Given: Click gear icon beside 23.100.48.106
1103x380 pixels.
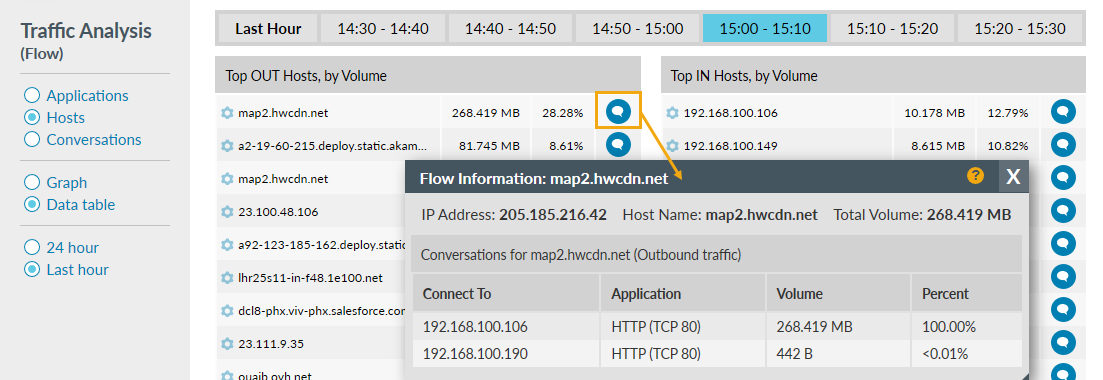Looking at the screenshot, I should tap(227, 212).
